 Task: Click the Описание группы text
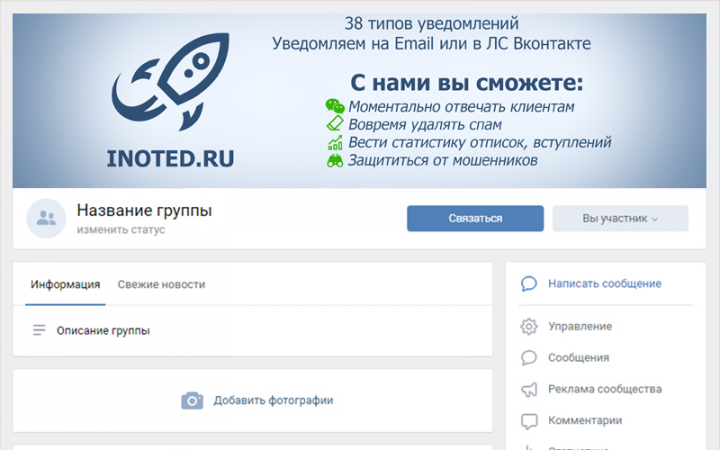click(x=103, y=331)
